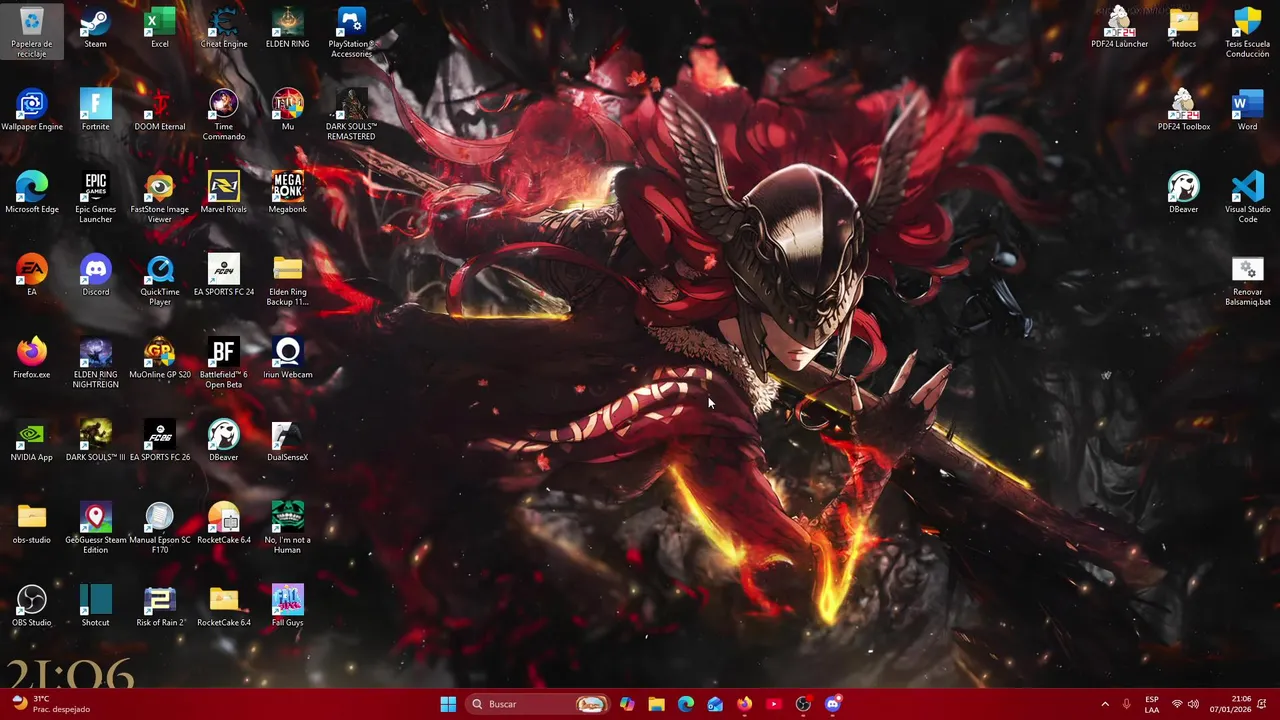Select Renovar Balsamiq.bat file
Screen dimensions: 1280x720
pos(1248,280)
